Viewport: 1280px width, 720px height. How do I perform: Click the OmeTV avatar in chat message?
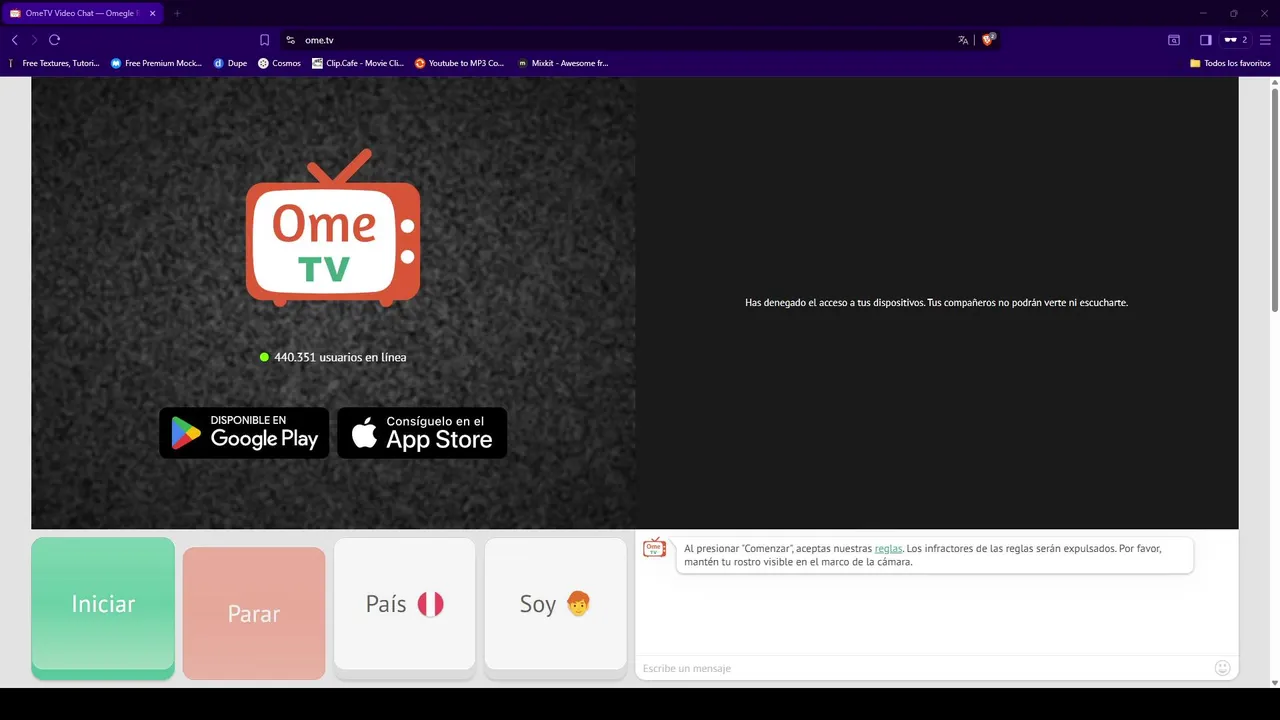point(654,547)
